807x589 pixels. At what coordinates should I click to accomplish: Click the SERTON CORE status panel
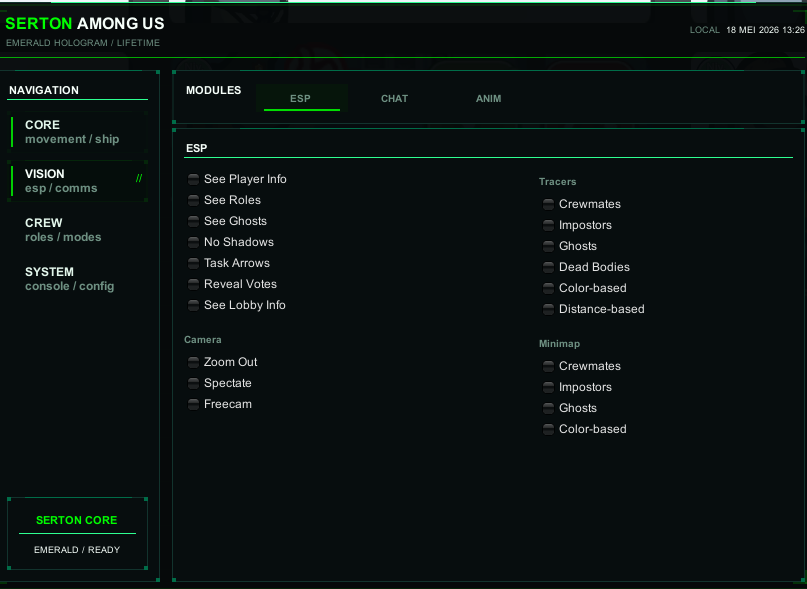click(78, 533)
